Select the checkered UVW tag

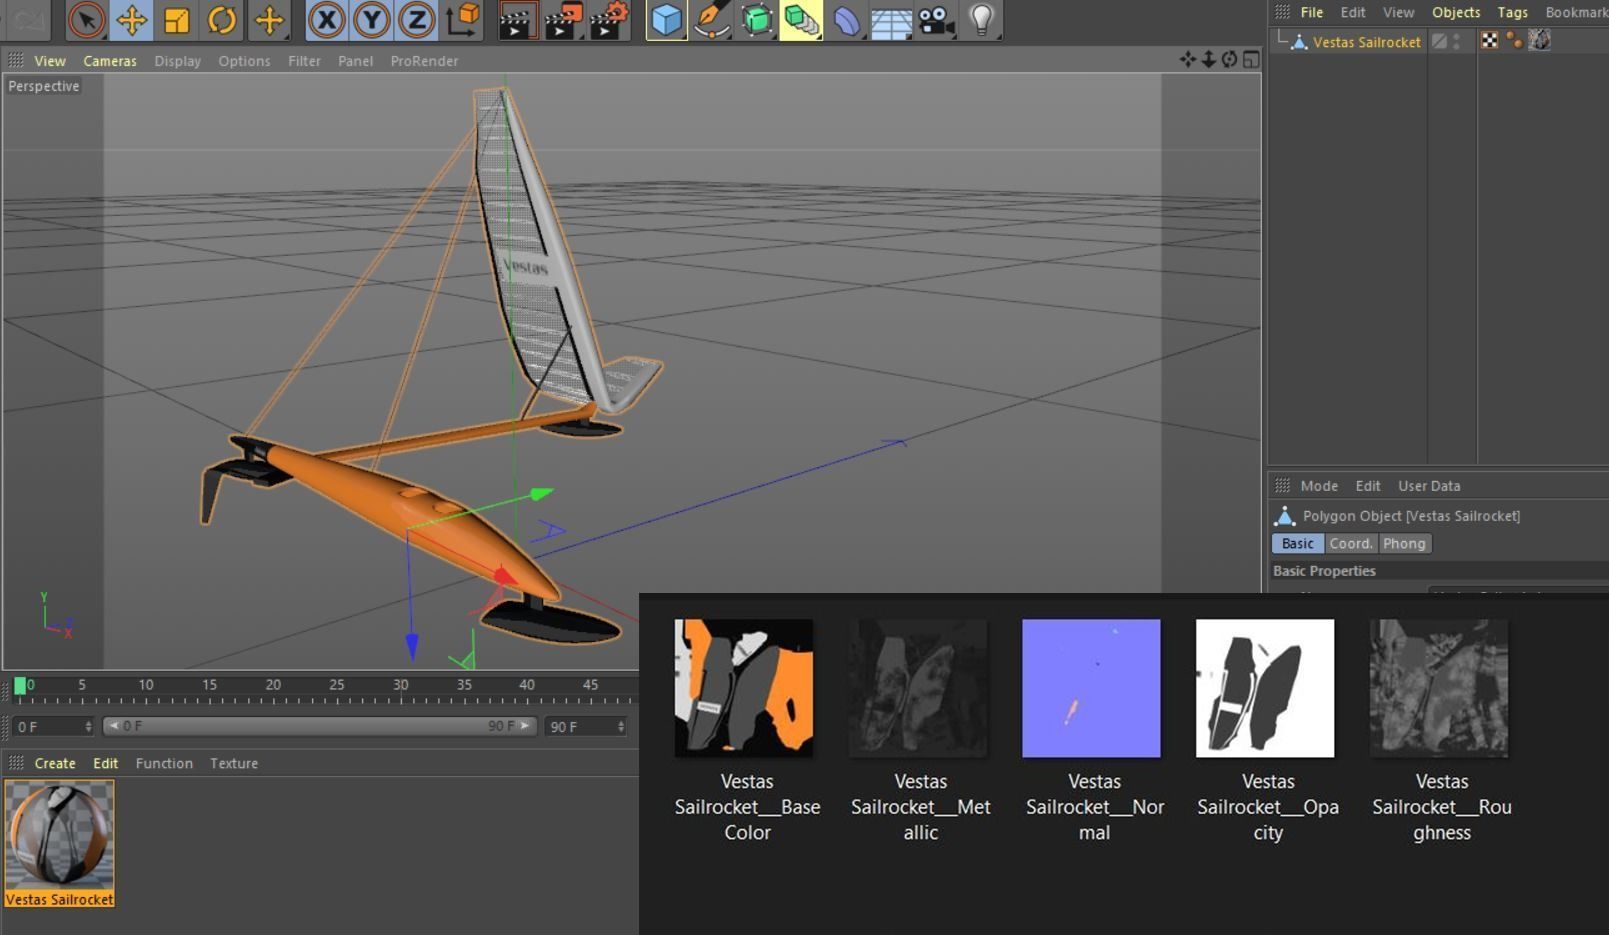tap(1490, 41)
